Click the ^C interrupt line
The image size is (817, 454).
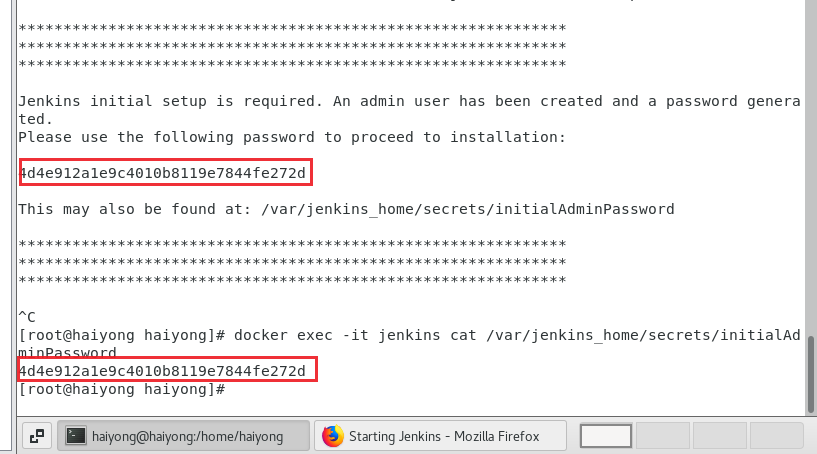[x=27, y=317]
